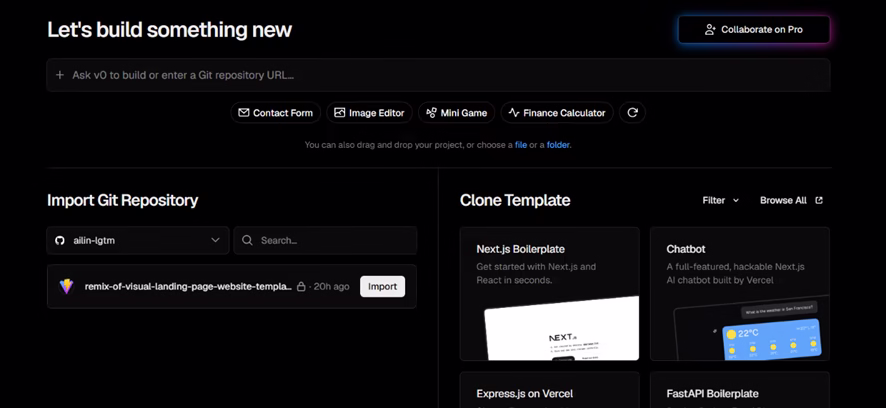Click the plus icon in the prompt box
This screenshot has height=408, width=886.
point(60,75)
